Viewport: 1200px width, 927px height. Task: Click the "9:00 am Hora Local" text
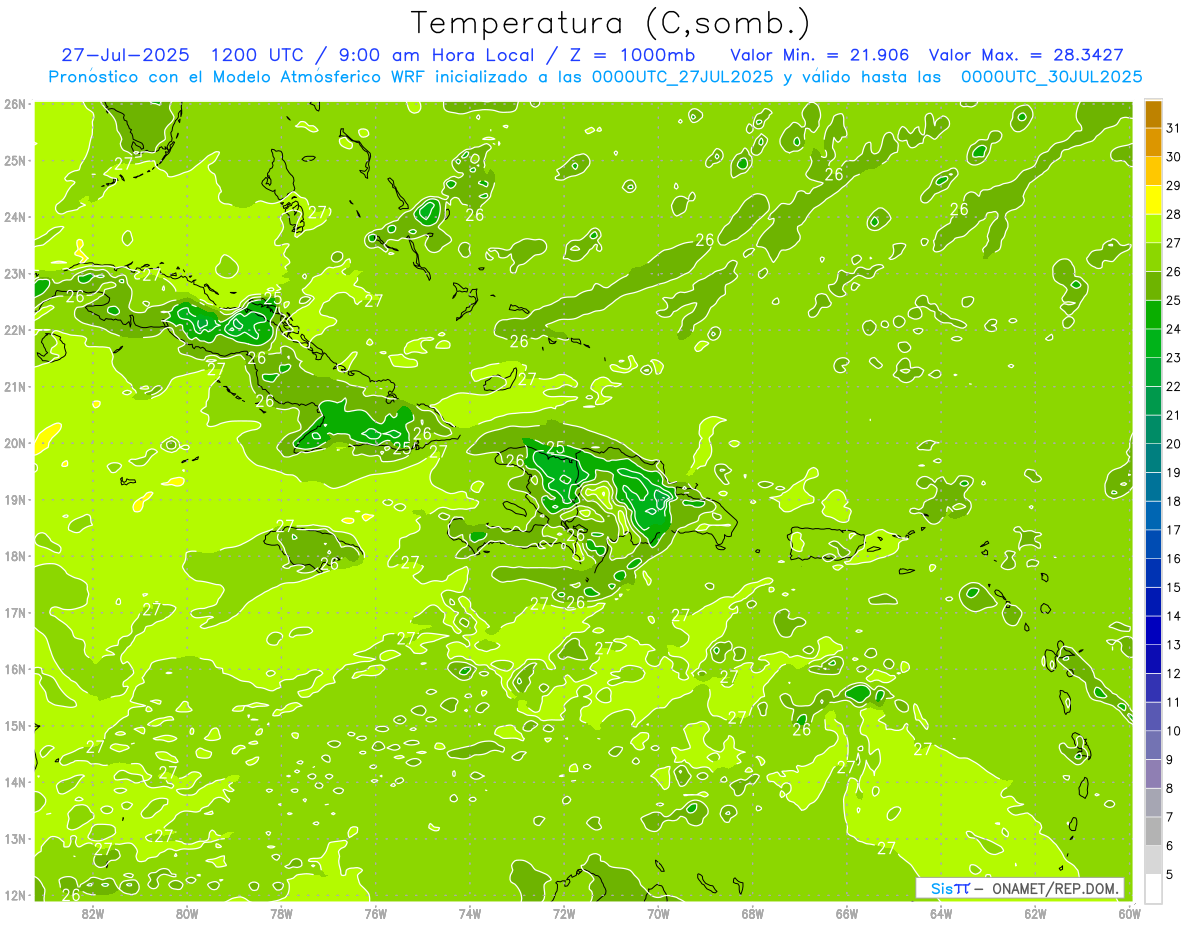pos(437,55)
